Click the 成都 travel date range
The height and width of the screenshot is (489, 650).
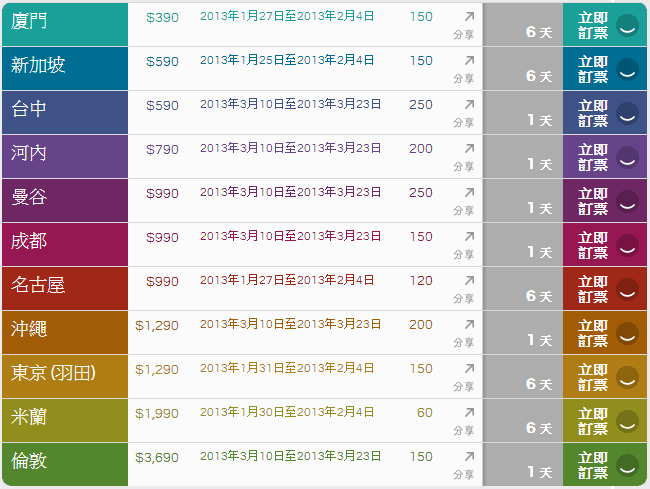[290, 237]
